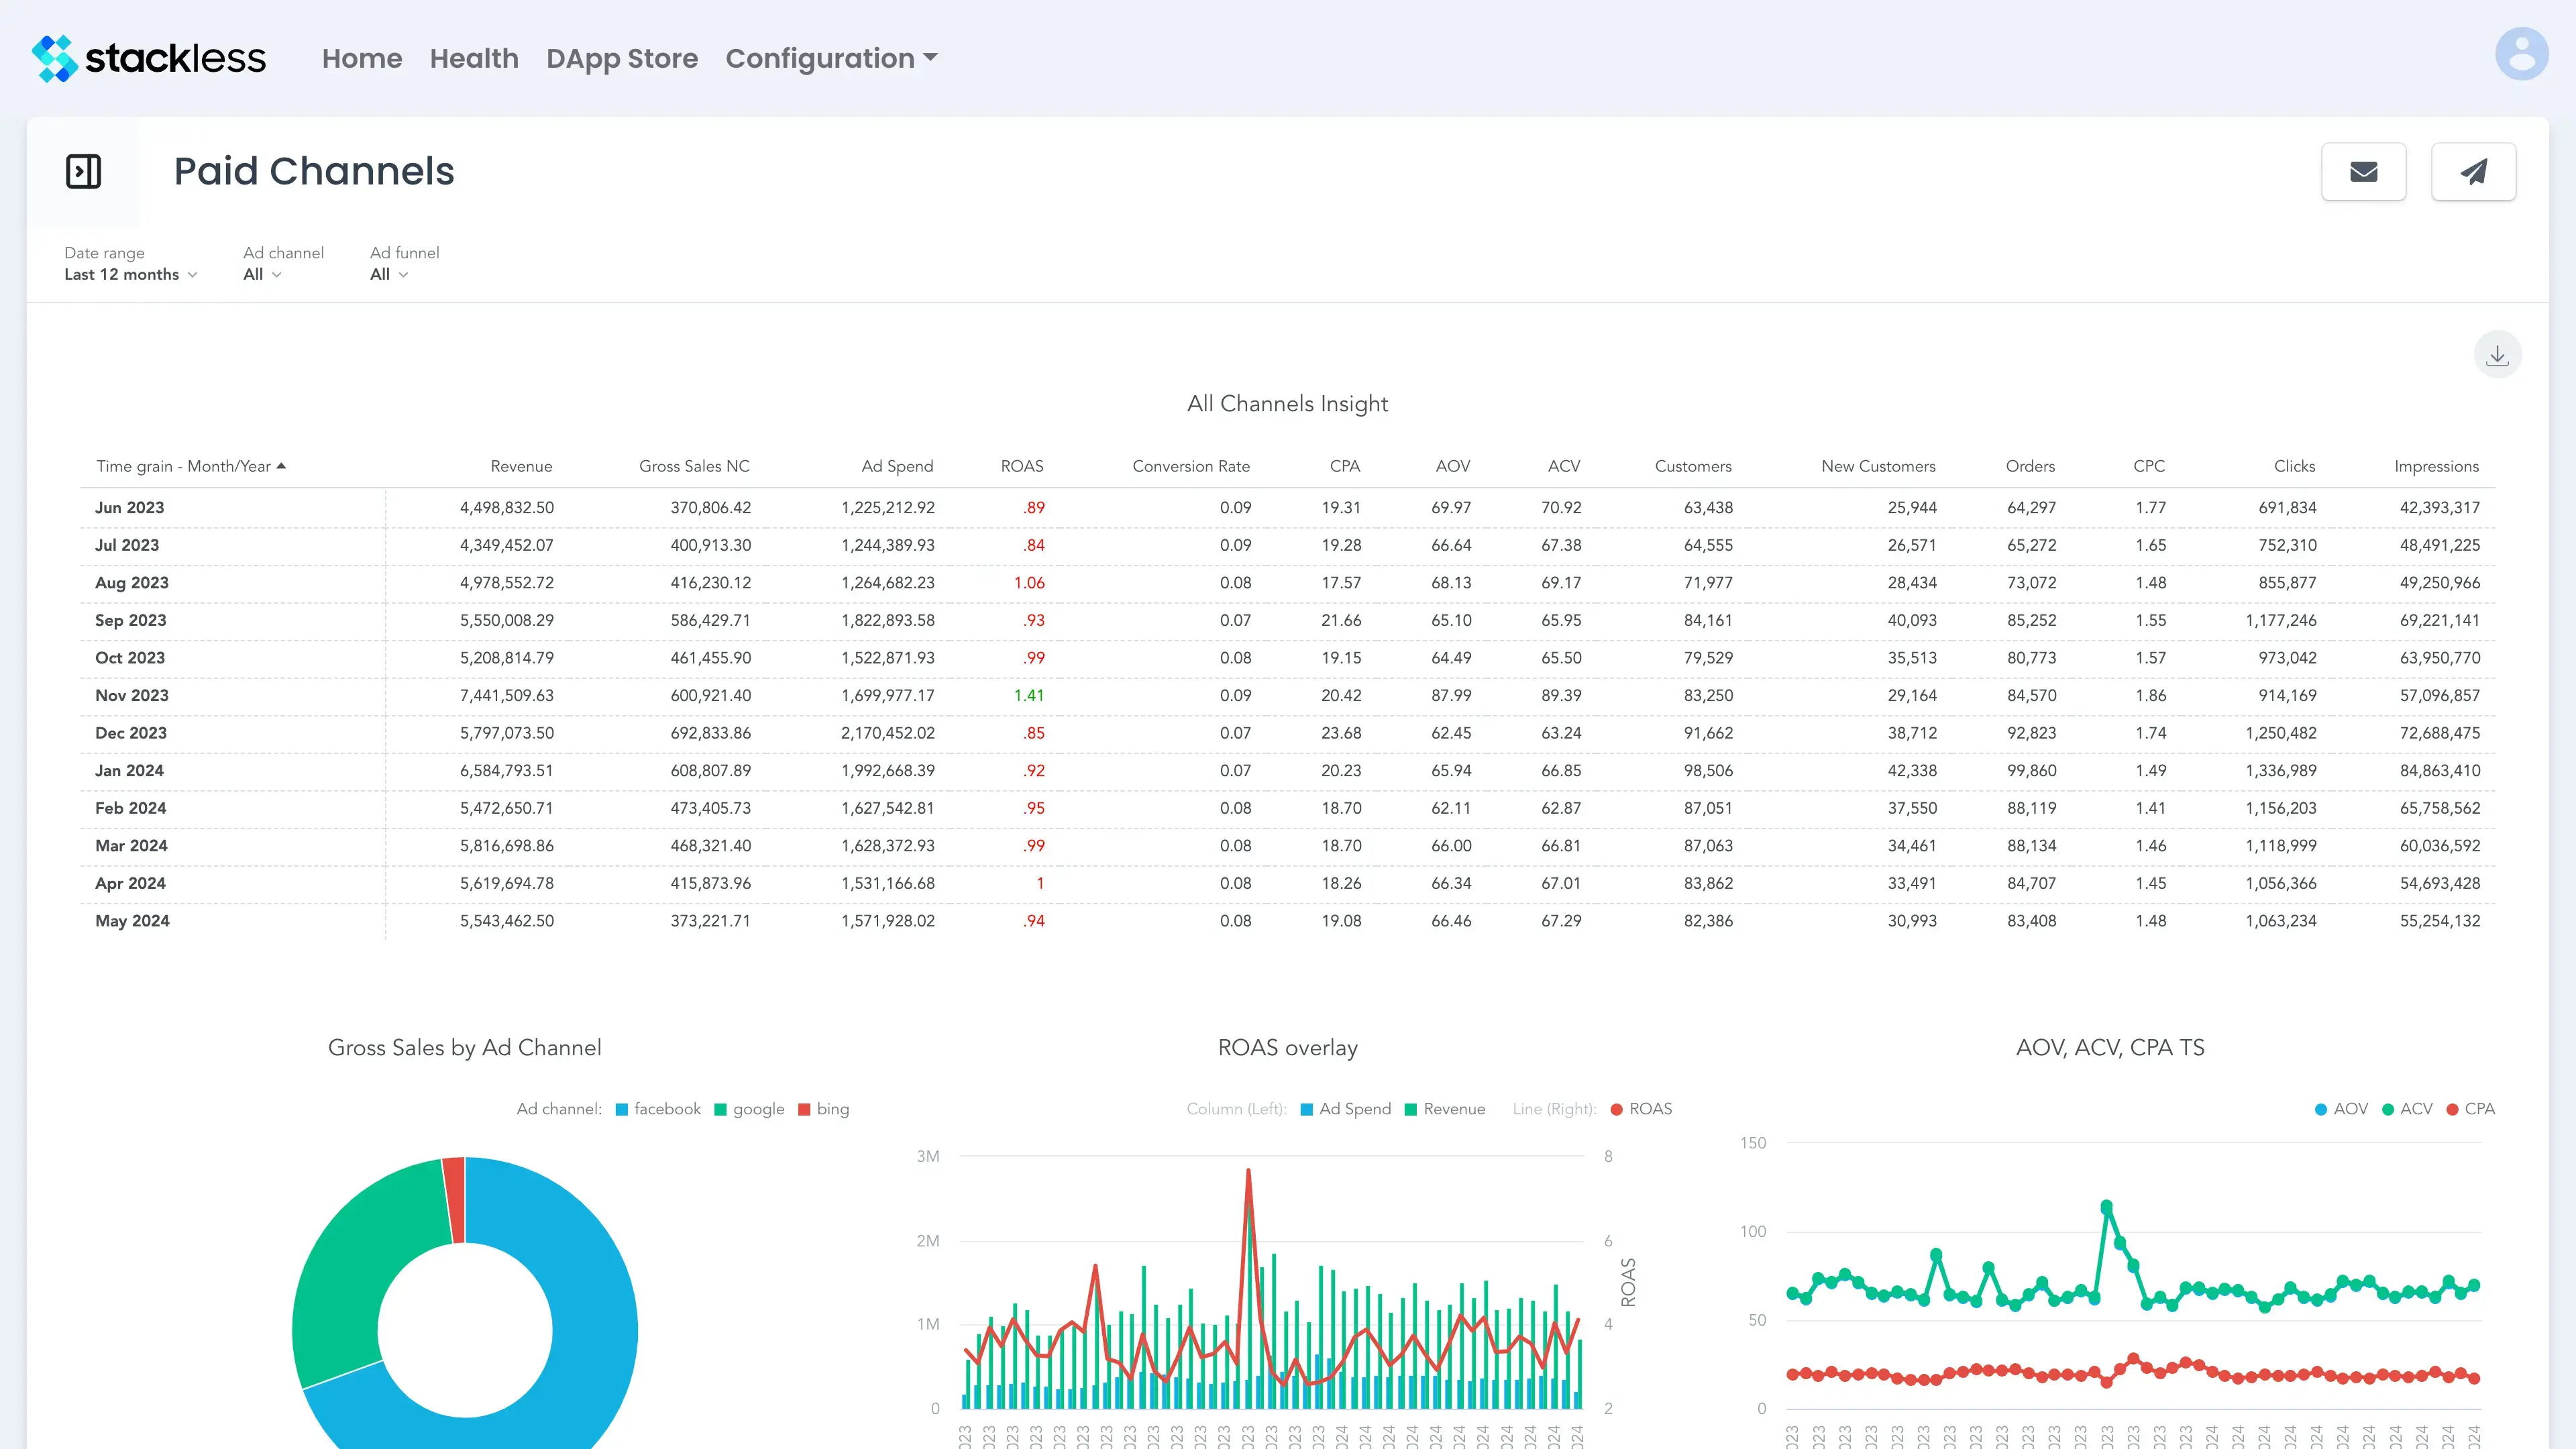Viewport: 2576px width, 1449px height.
Task: Select the Feb 2024 row label
Action: tap(131, 808)
